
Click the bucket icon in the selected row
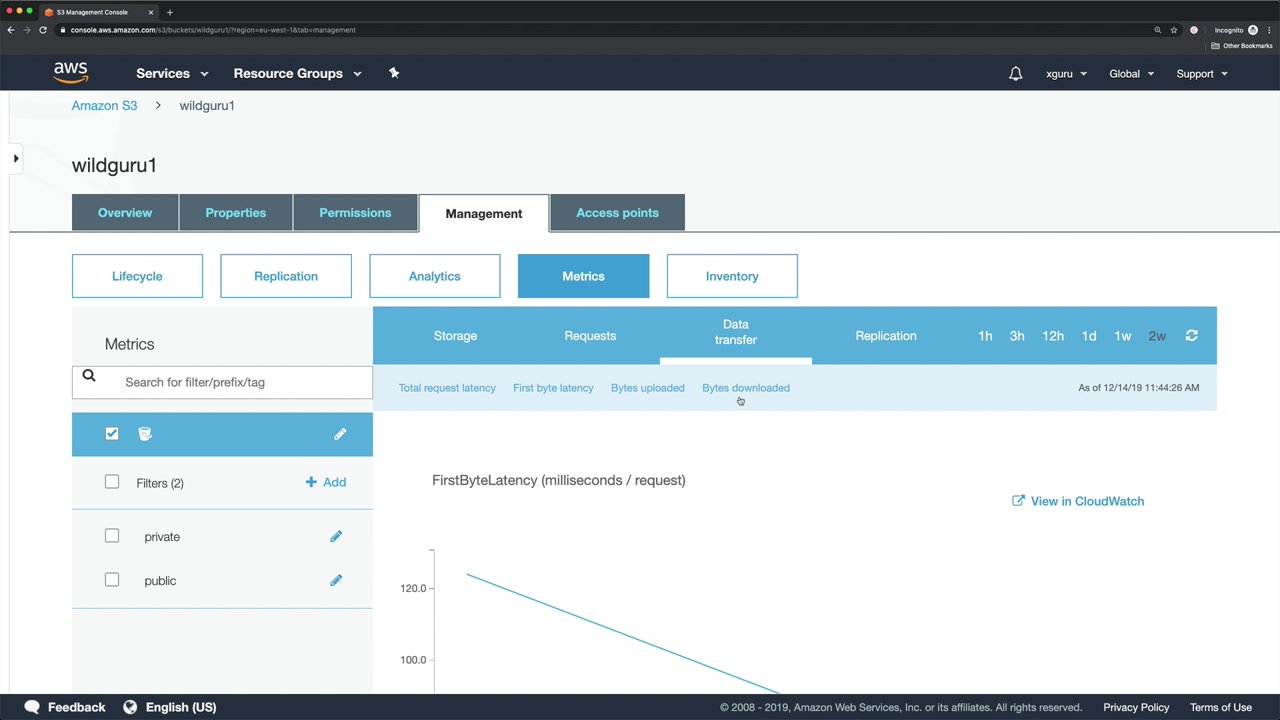click(145, 433)
